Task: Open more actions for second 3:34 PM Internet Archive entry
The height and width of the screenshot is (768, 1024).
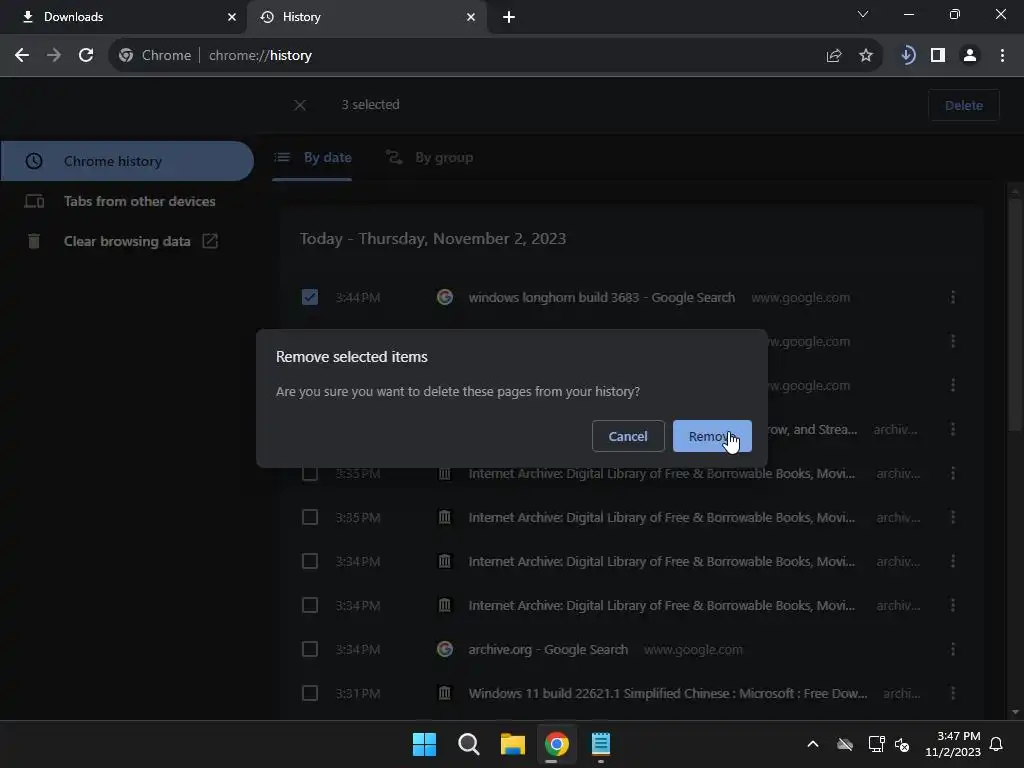Action: tap(953, 605)
